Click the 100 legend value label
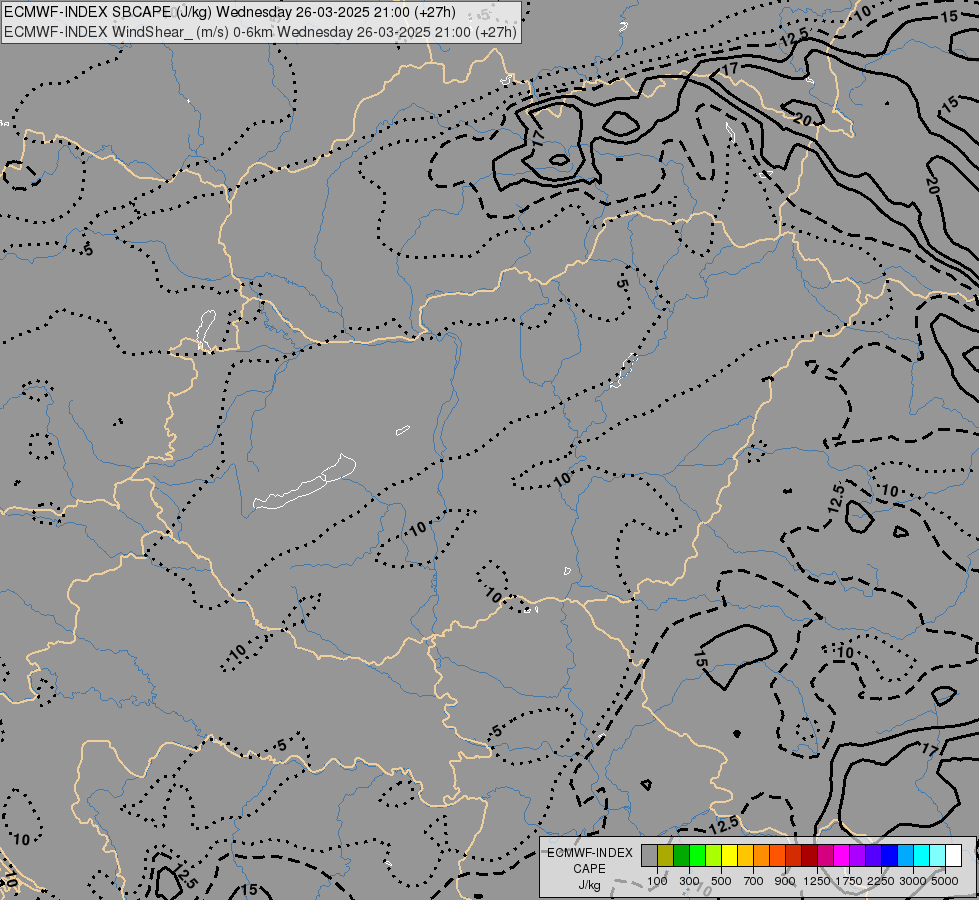Viewport: 979px width, 900px height. (657, 881)
